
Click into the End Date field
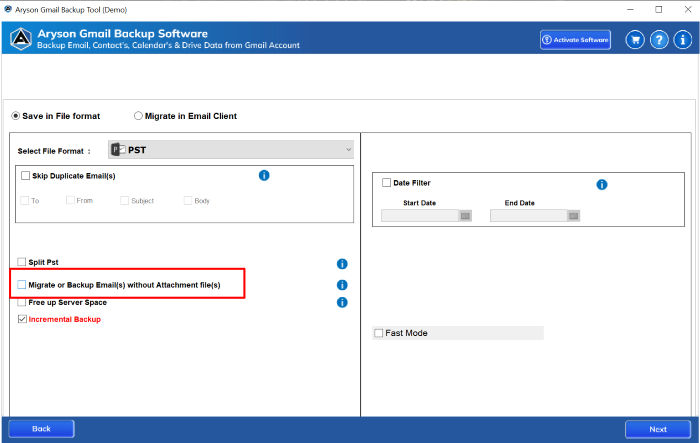[x=529, y=216]
